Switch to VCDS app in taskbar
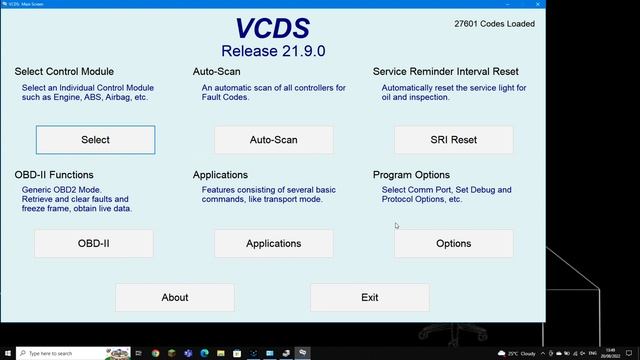The height and width of the screenshot is (360, 640). click(x=302, y=353)
